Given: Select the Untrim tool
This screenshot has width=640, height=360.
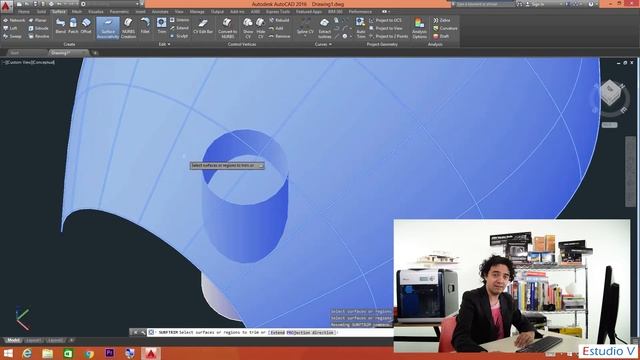Looking at the screenshot, I should tap(179, 20).
